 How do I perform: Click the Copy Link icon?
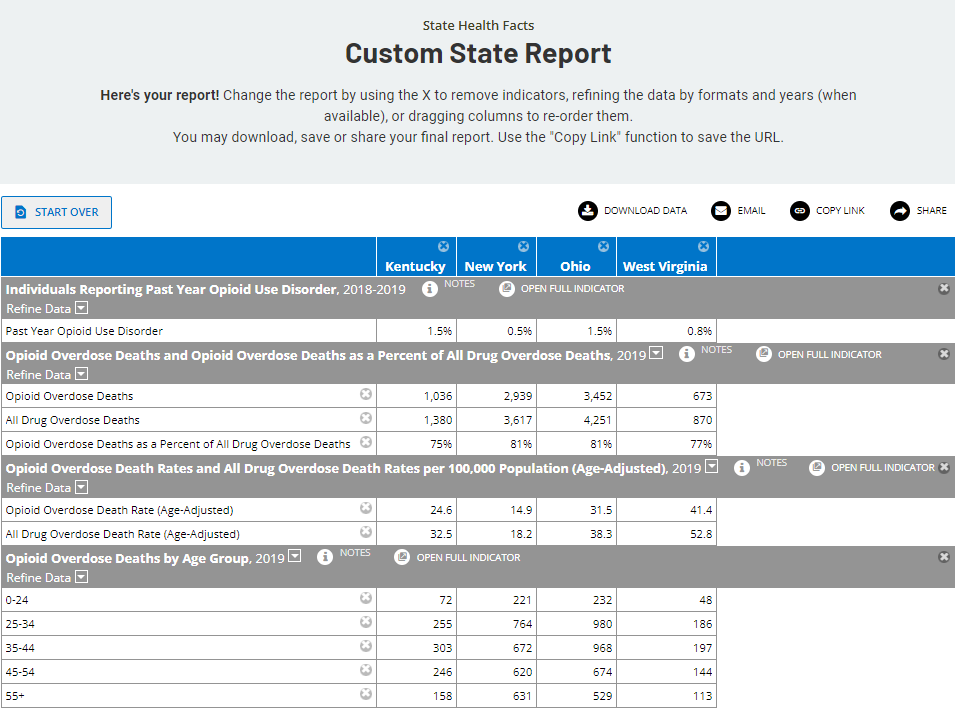[x=799, y=211]
